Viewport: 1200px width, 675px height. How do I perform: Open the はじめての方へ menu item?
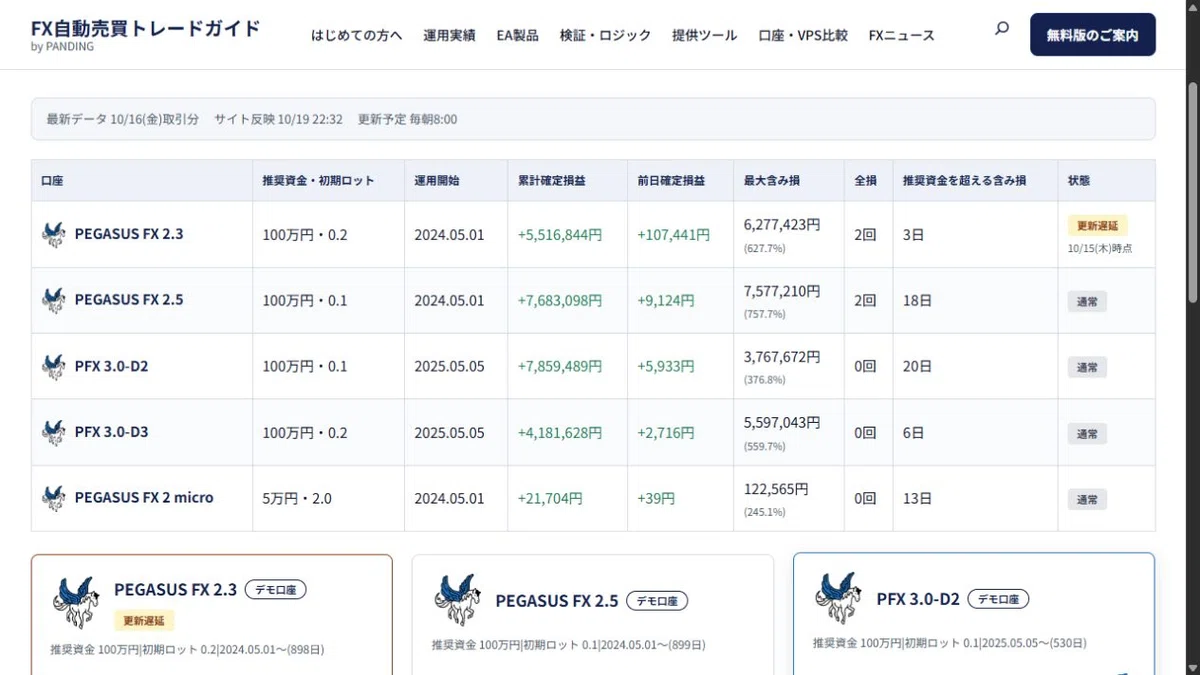click(357, 35)
